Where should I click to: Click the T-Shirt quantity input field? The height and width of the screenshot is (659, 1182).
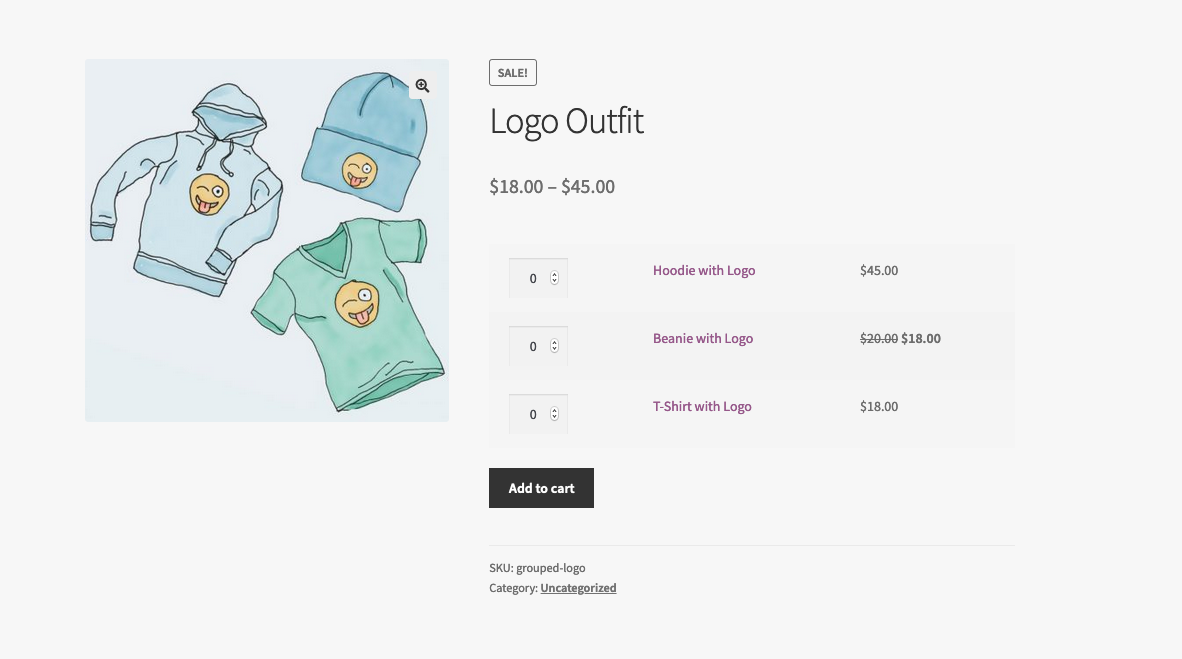(533, 414)
